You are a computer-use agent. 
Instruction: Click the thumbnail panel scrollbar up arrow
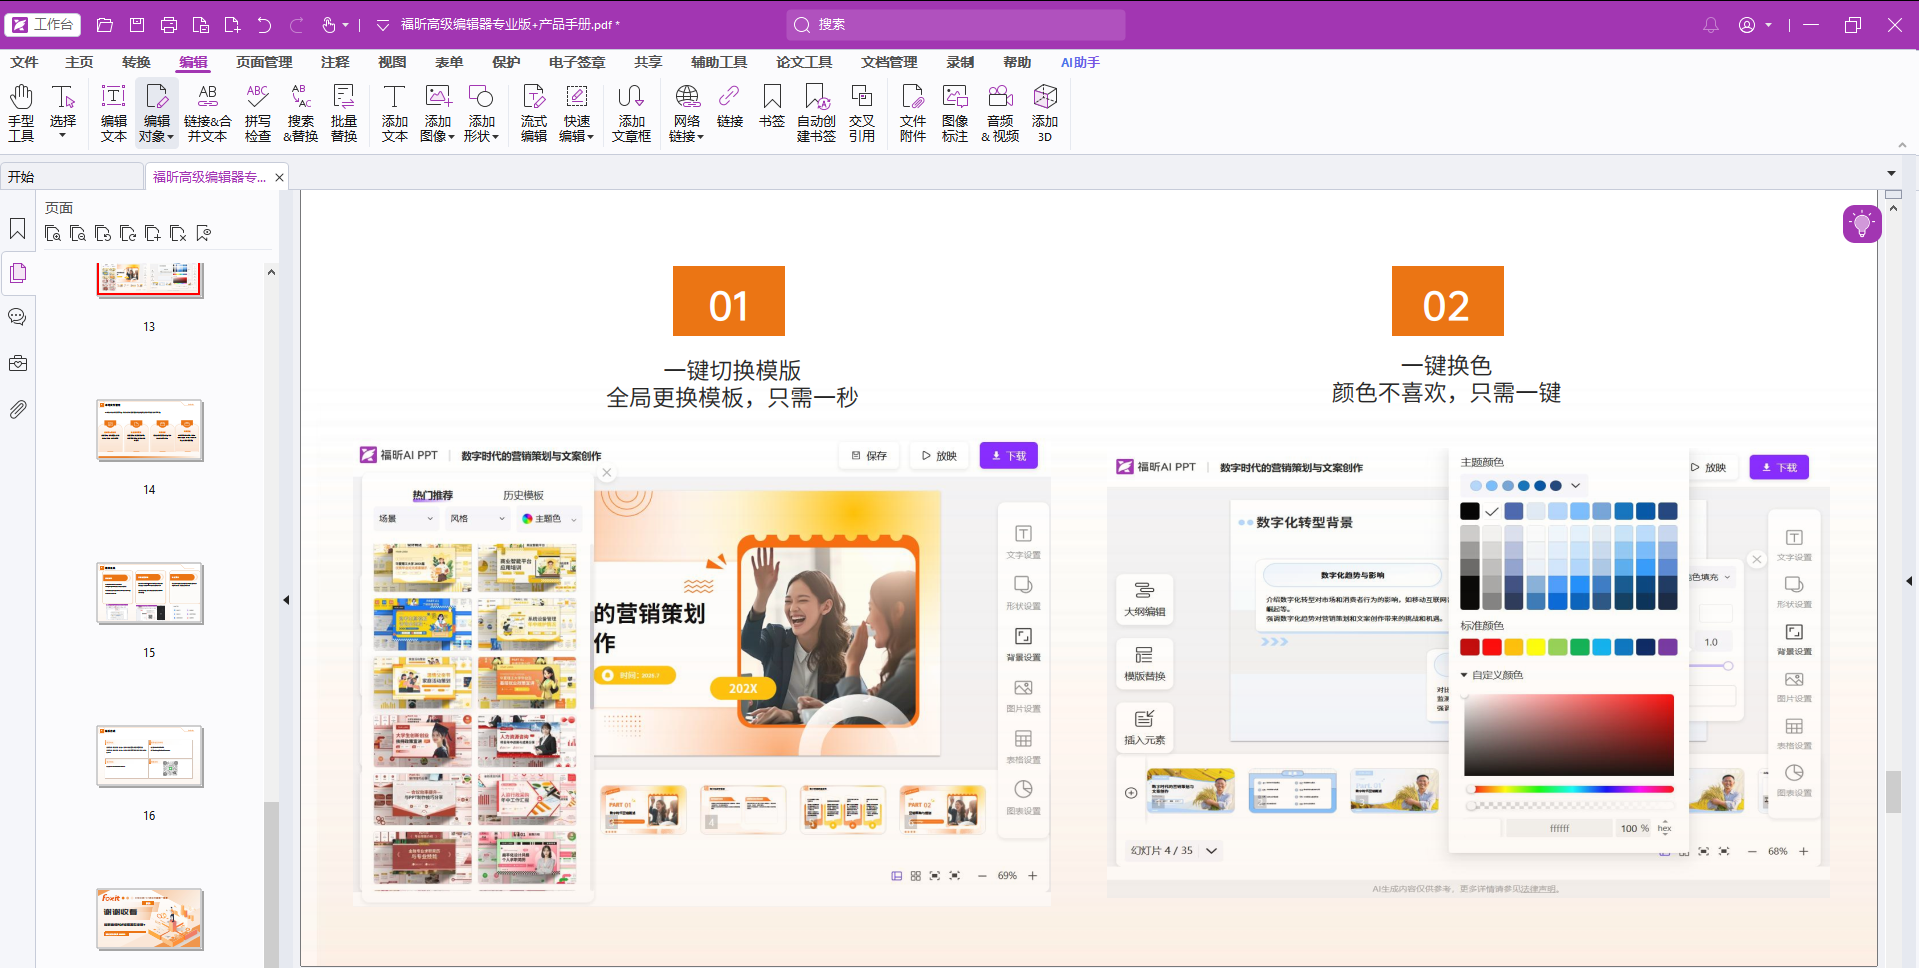(x=271, y=272)
